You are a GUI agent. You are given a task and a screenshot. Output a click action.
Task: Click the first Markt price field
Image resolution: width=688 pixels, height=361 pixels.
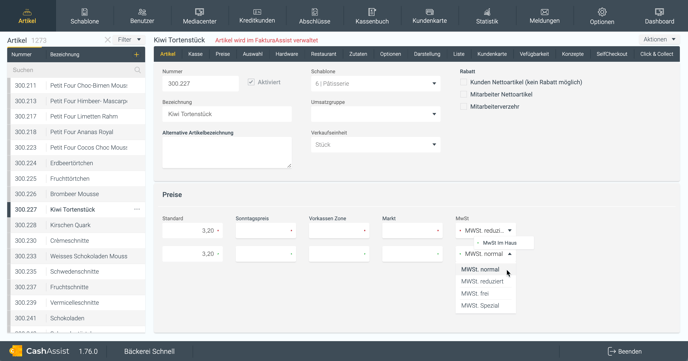click(x=412, y=230)
